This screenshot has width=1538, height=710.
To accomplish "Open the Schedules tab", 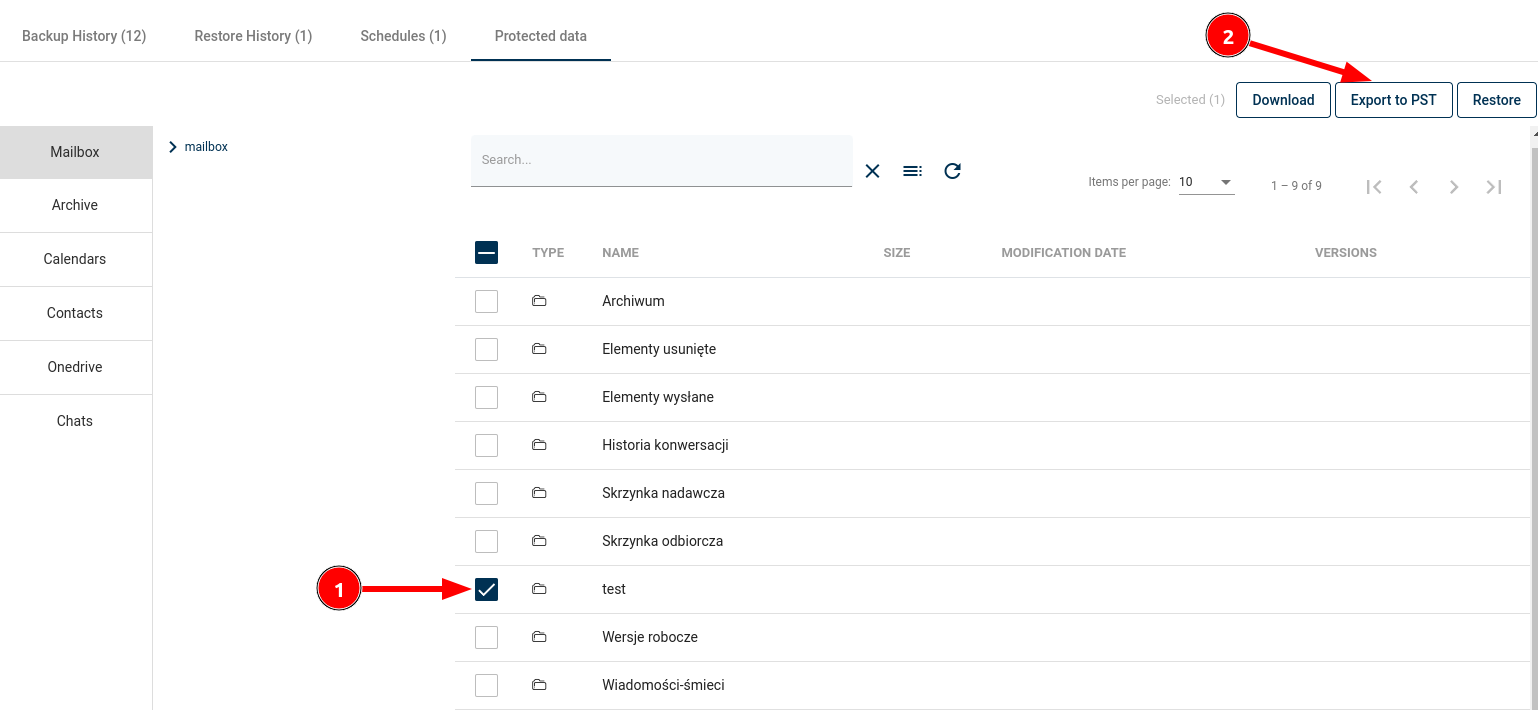I will [x=403, y=36].
